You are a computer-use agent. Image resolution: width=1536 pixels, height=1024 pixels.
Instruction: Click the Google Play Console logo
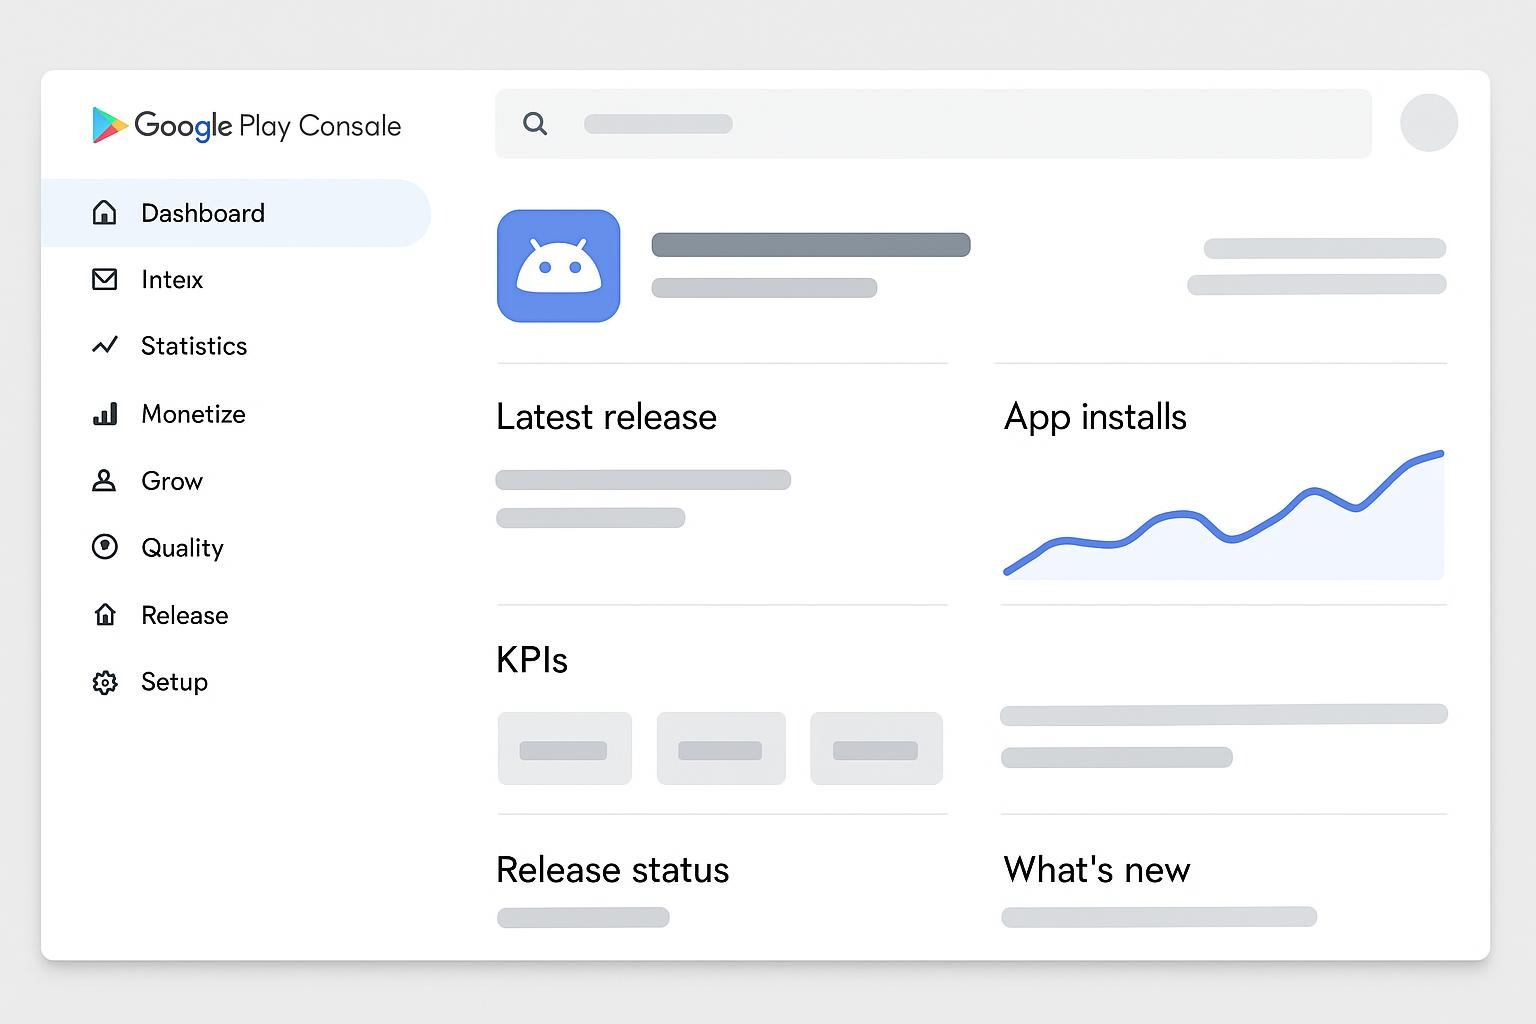246,125
